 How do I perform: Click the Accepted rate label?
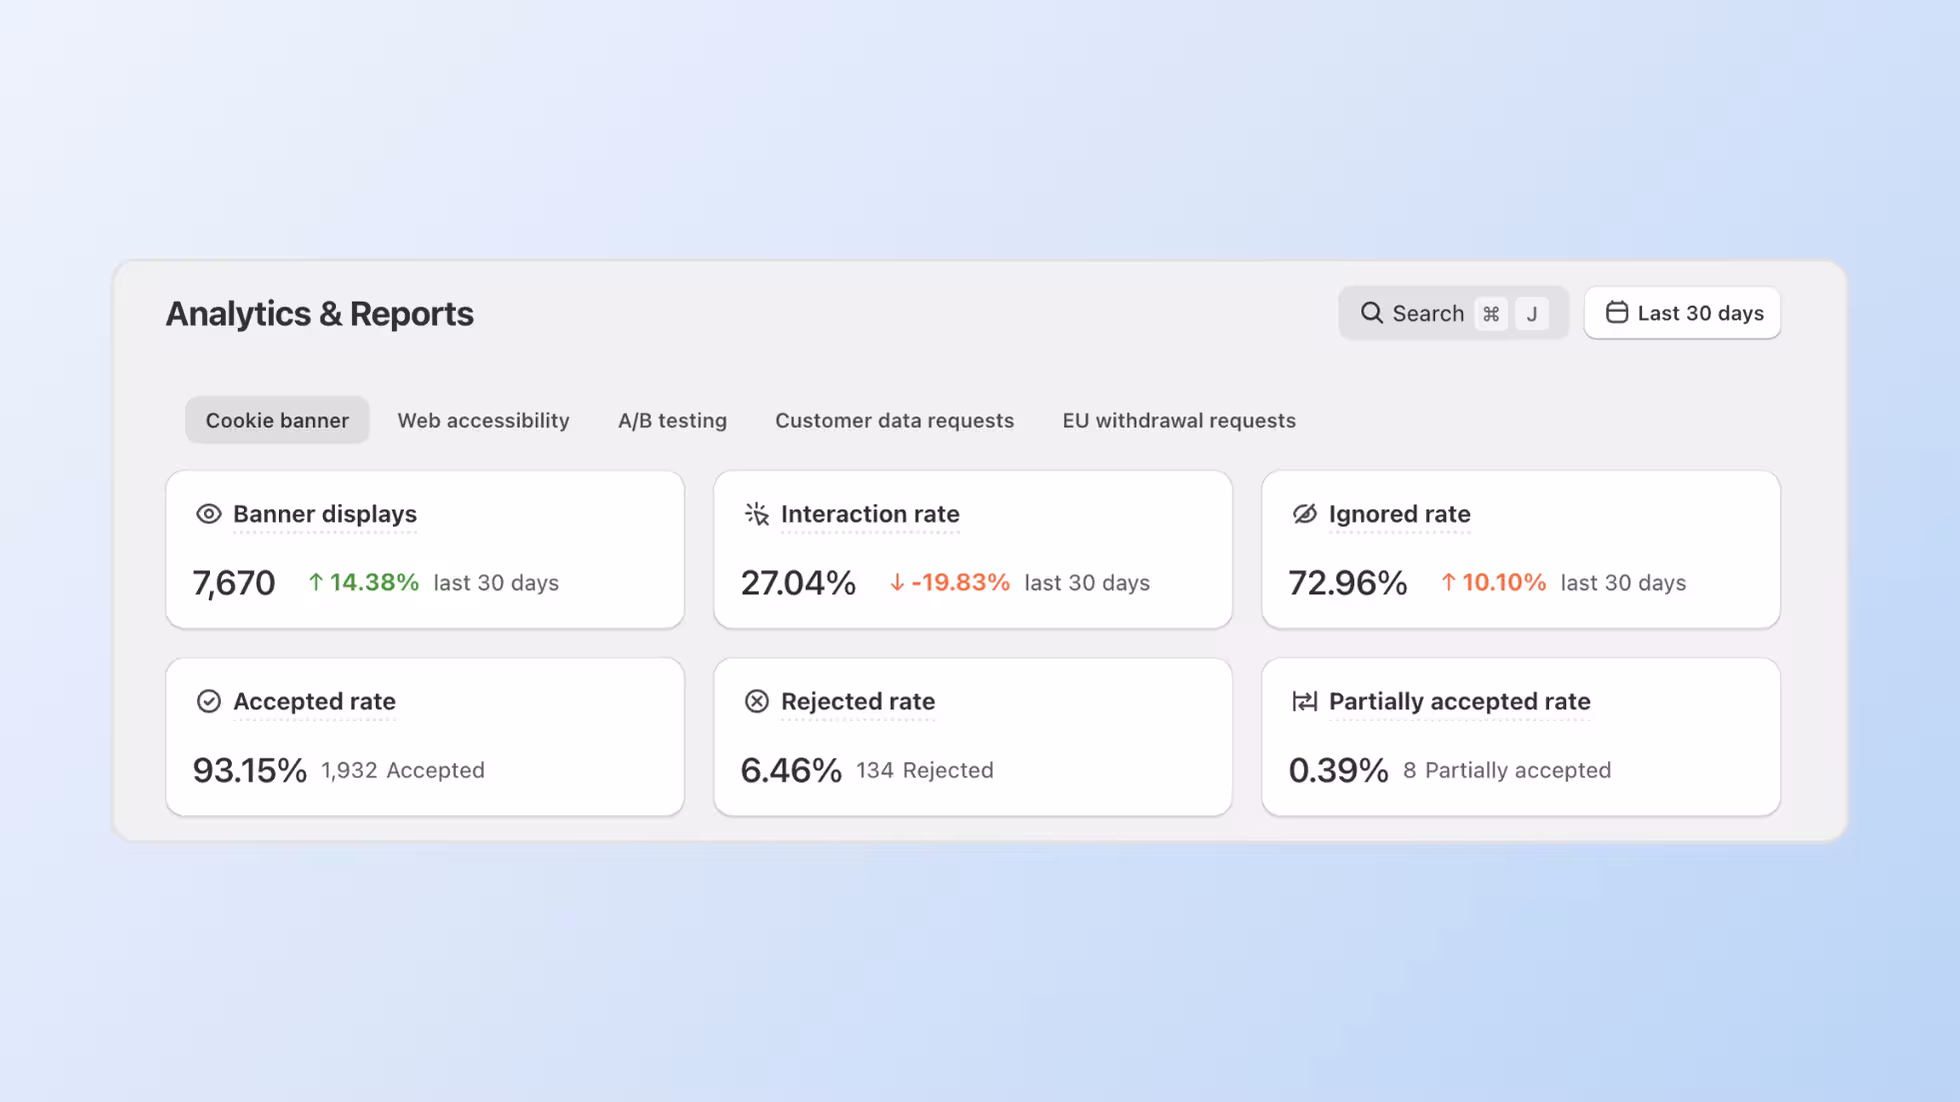pyautogui.click(x=314, y=701)
